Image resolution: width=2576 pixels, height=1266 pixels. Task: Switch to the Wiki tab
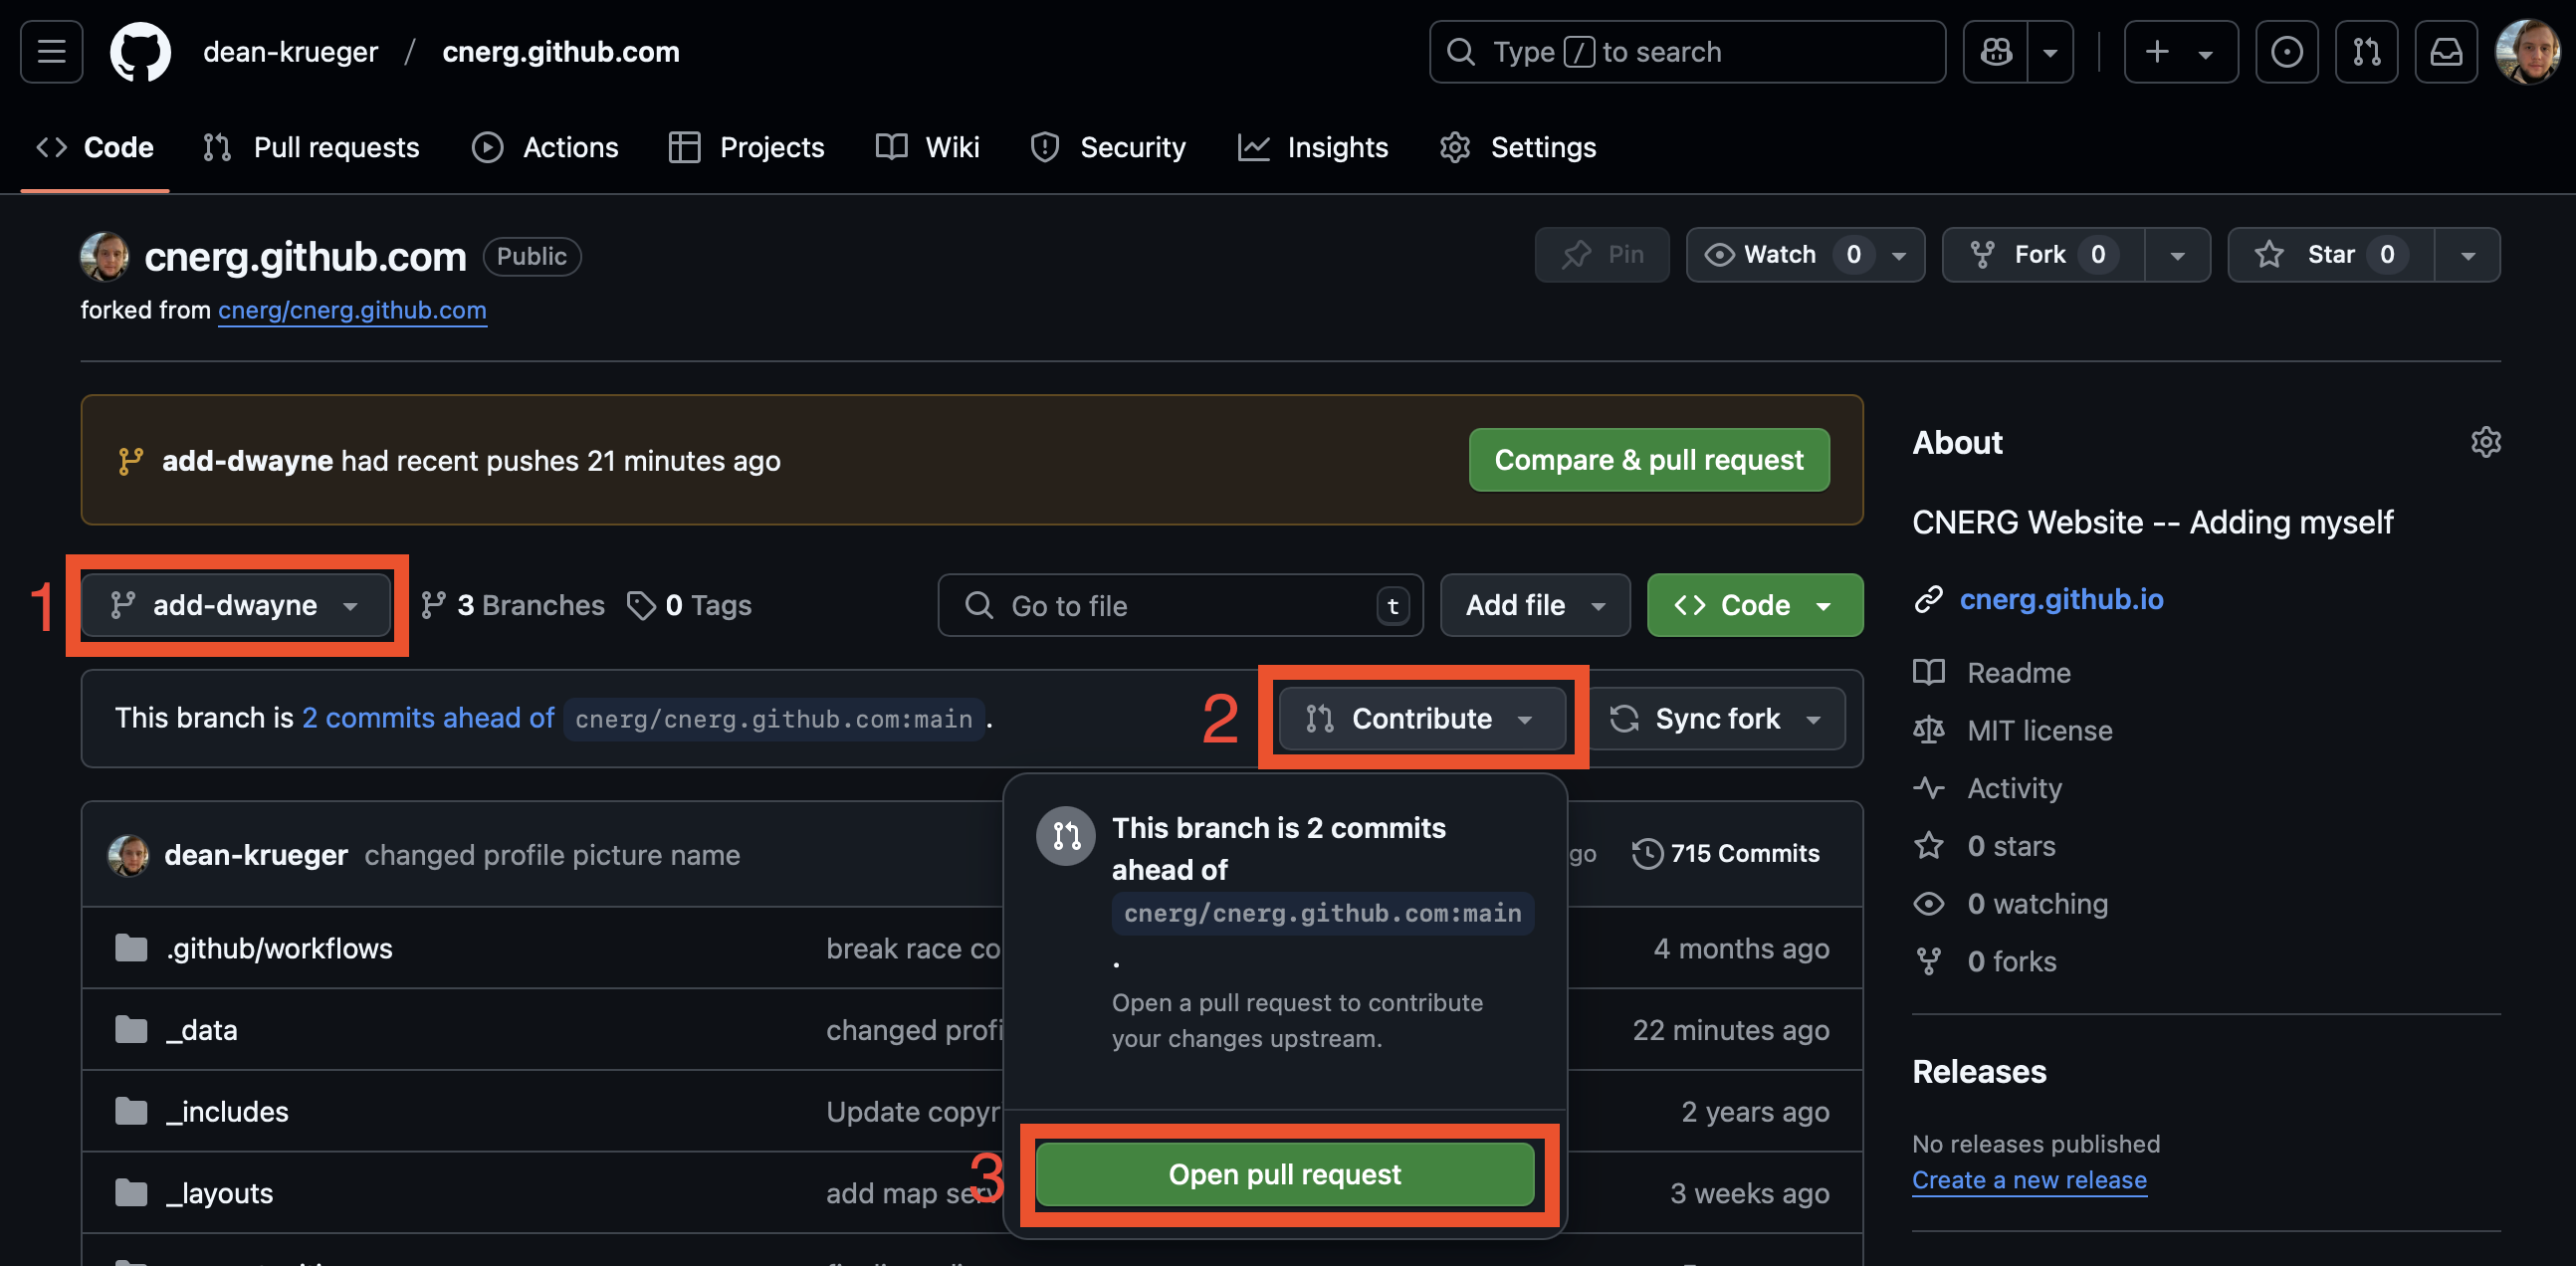pyautogui.click(x=927, y=147)
